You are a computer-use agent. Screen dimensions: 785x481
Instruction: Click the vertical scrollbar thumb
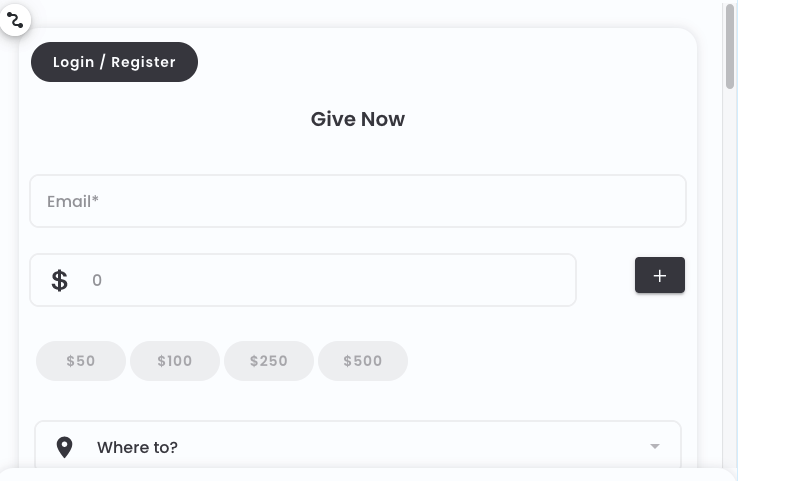[730, 47]
